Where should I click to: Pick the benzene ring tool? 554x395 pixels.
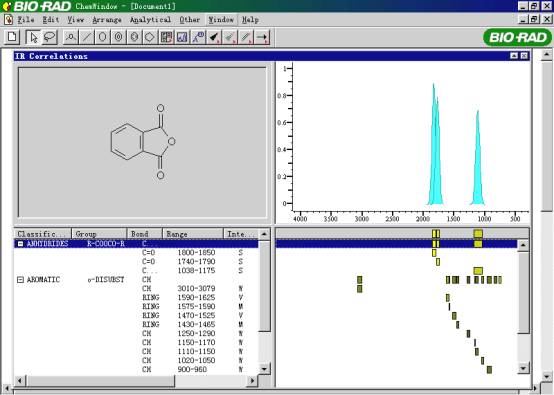134,37
